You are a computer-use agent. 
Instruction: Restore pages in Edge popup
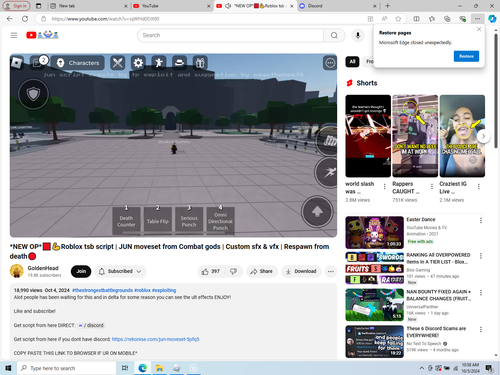click(466, 56)
